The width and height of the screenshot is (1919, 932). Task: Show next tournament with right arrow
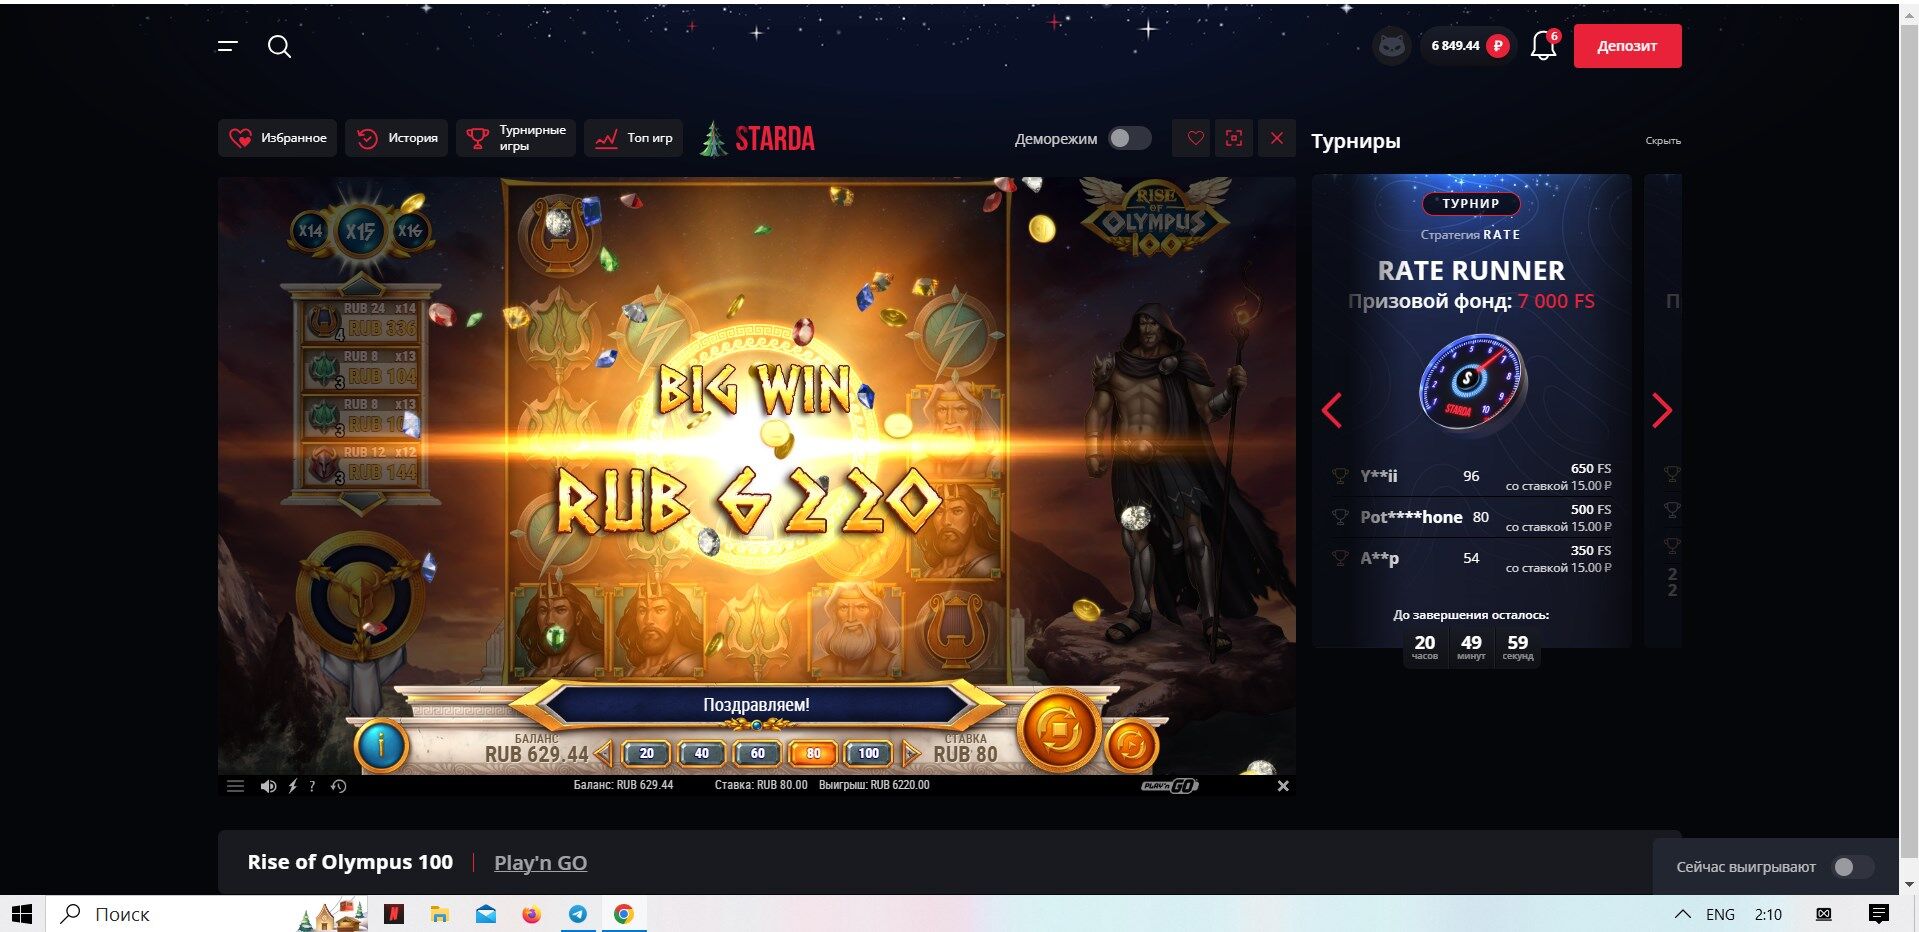1662,410
